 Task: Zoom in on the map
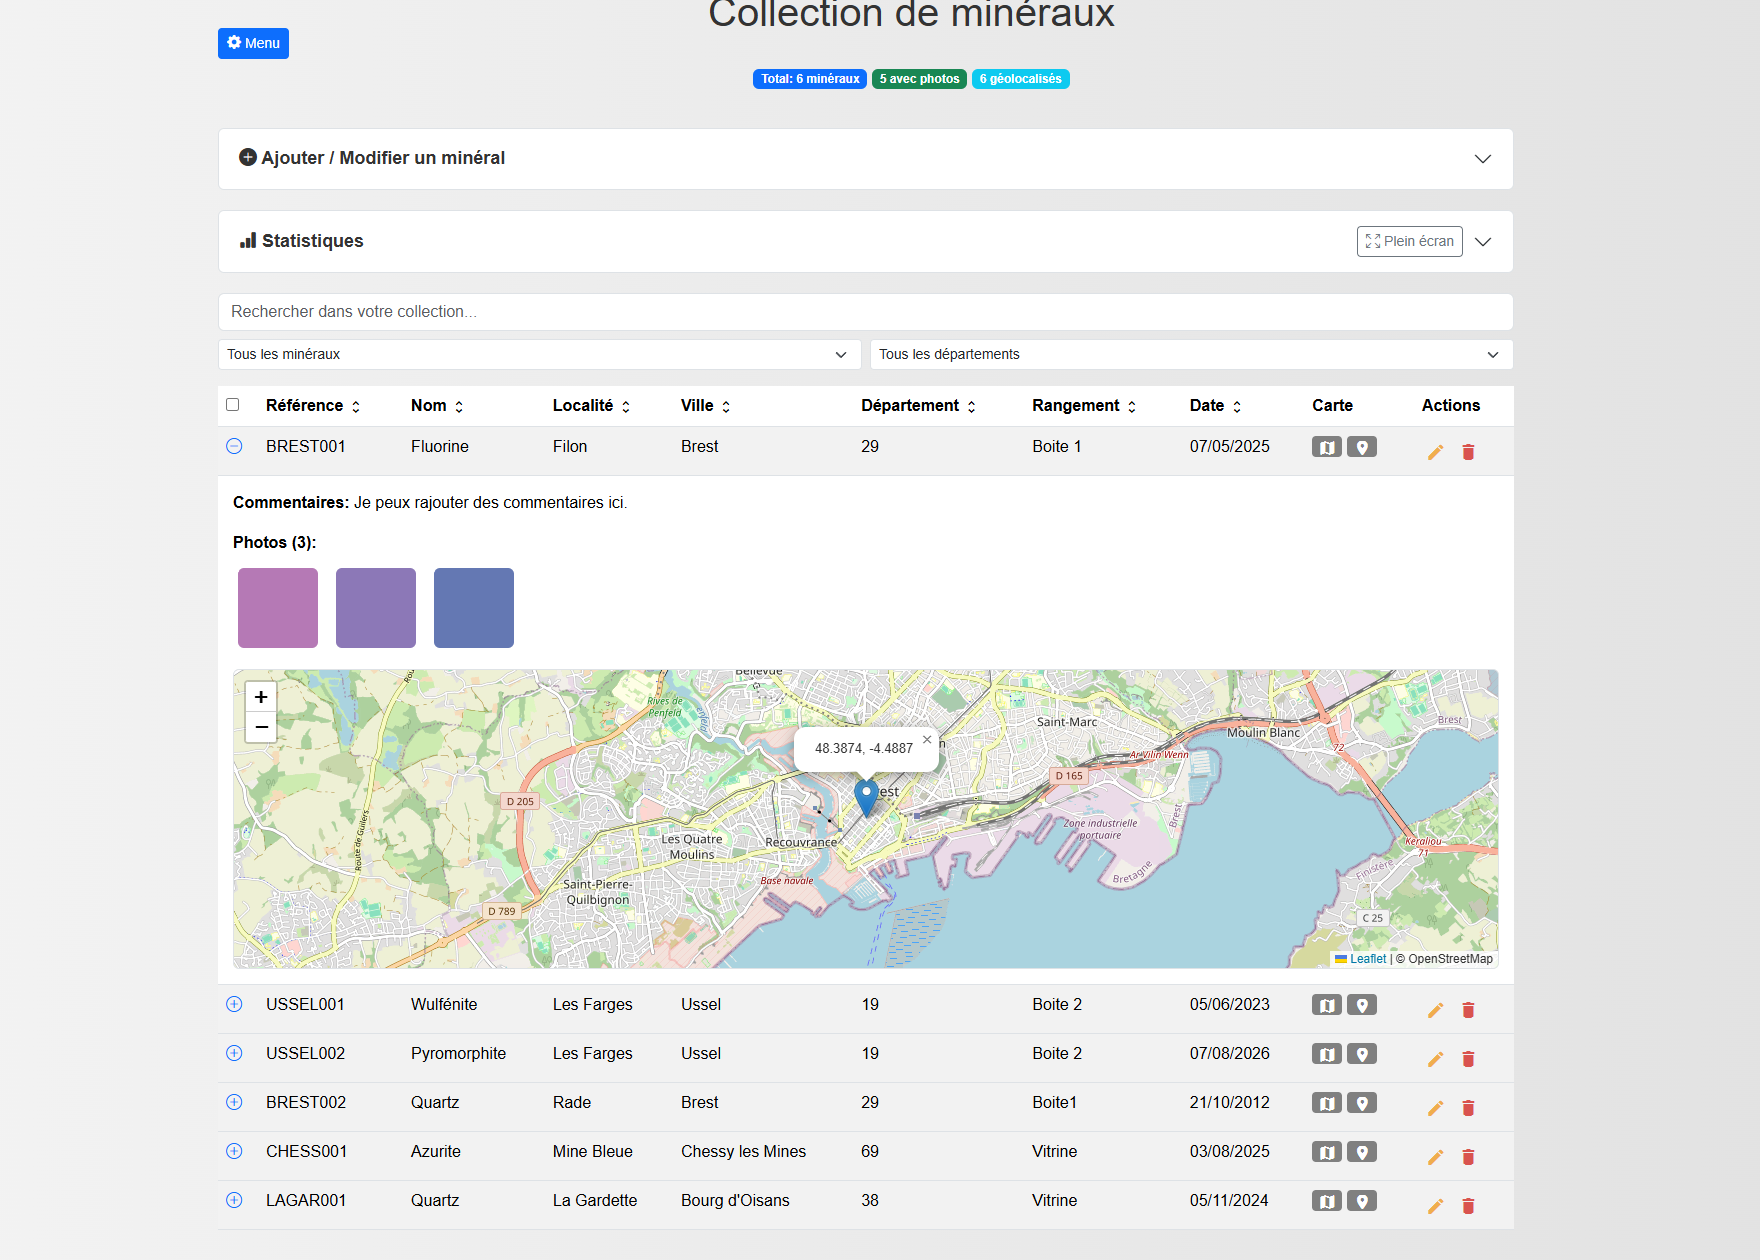261,697
